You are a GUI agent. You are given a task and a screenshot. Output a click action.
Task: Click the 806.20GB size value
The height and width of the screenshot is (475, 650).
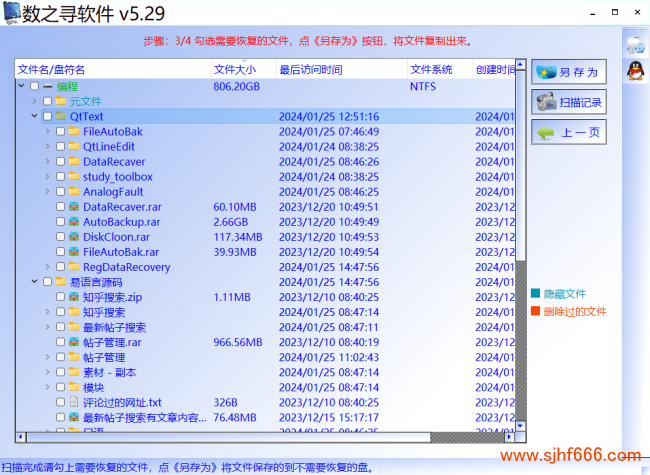point(236,86)
